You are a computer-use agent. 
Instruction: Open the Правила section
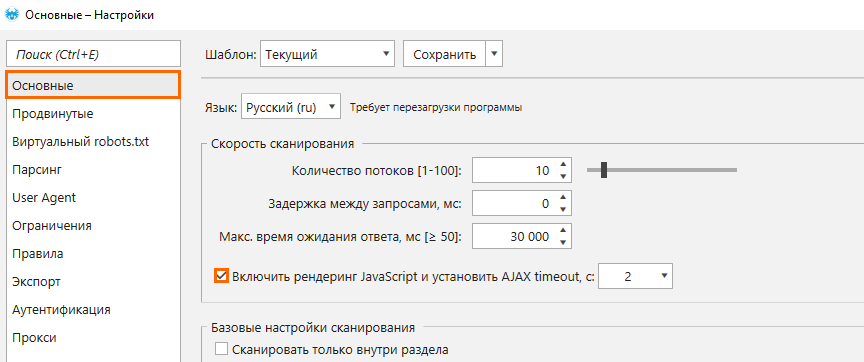93,253
